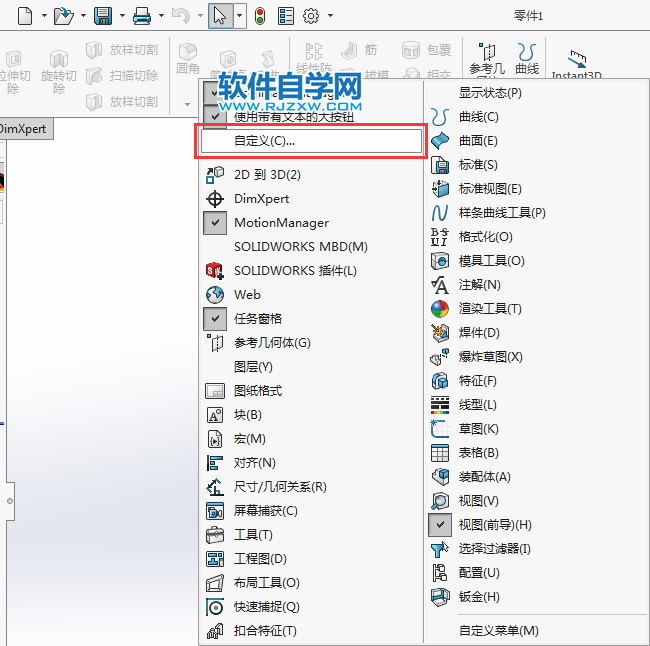The height and width of the screenshot is (646, 650).
Task: Activate the Select arrow tool
Action: click(220, 16)
